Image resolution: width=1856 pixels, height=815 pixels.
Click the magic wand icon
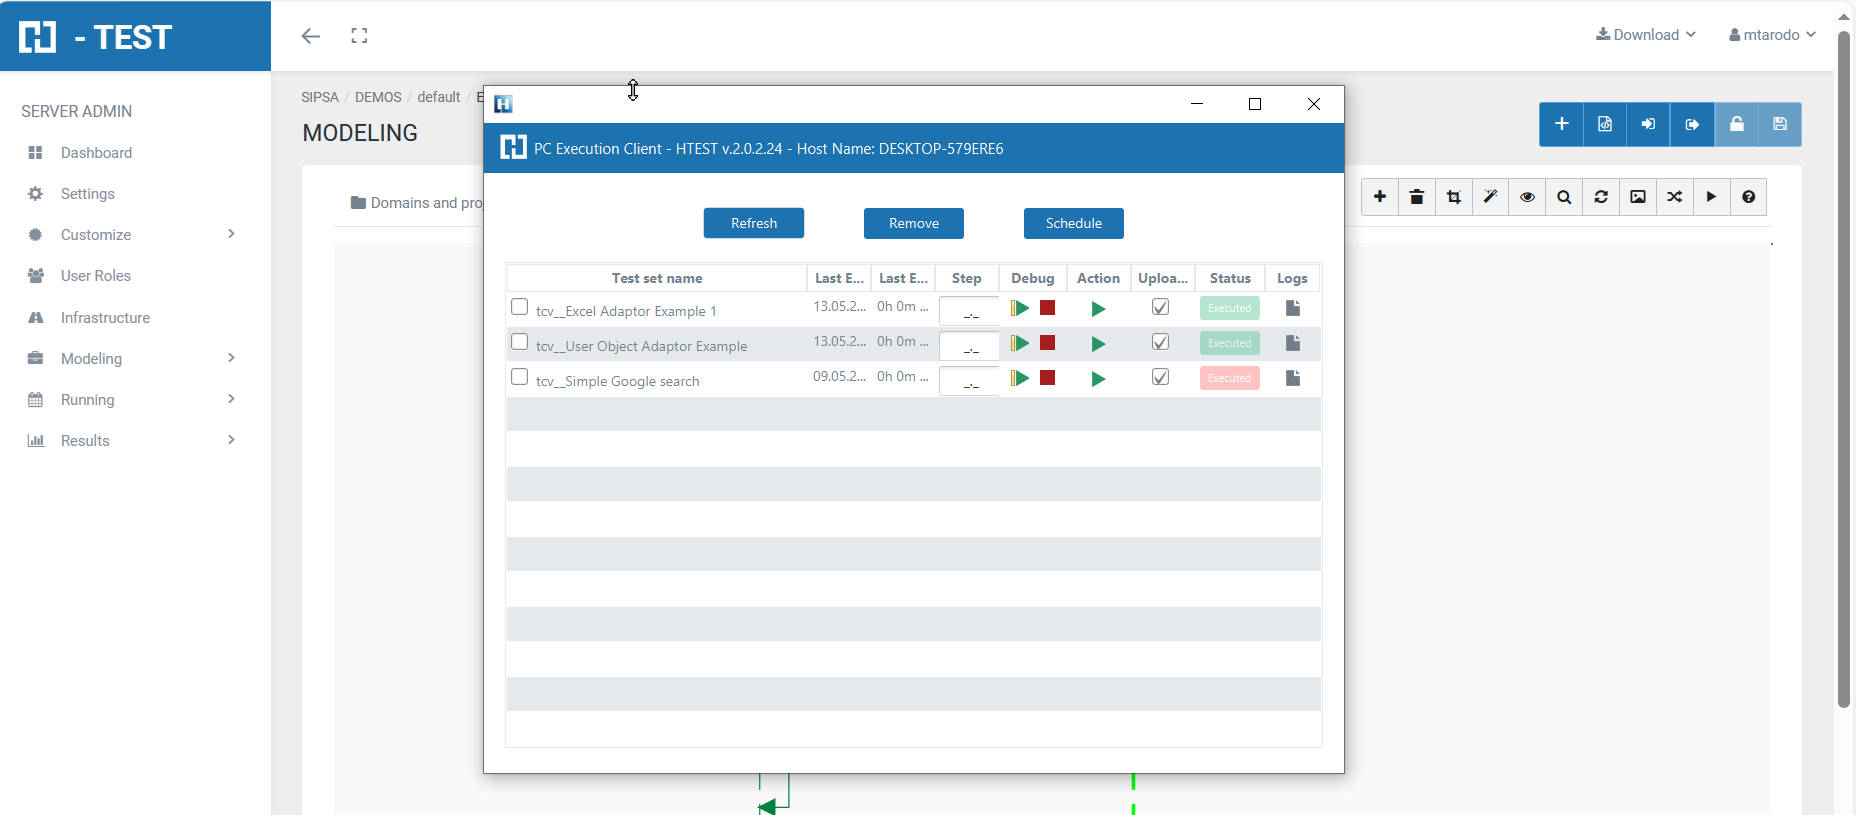click(1490, 197)
